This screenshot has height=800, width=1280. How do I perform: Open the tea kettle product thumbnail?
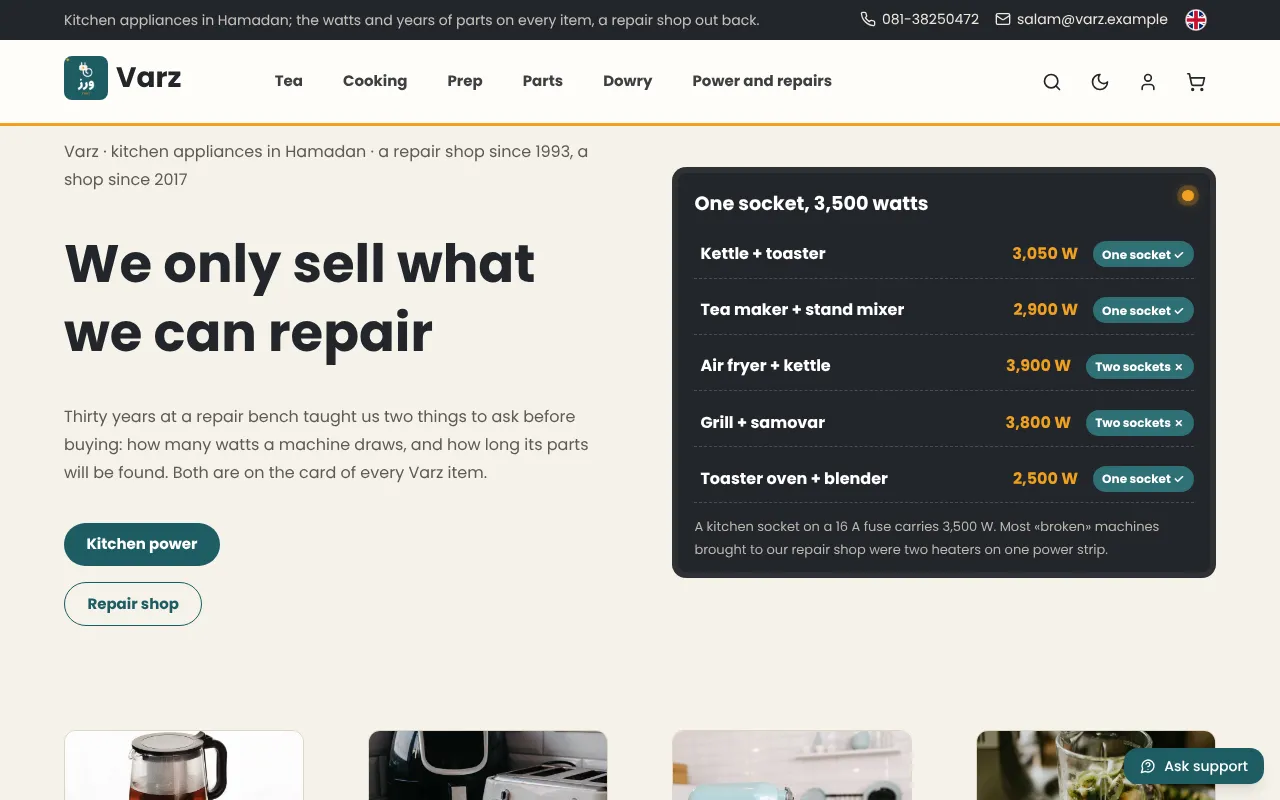184,765
